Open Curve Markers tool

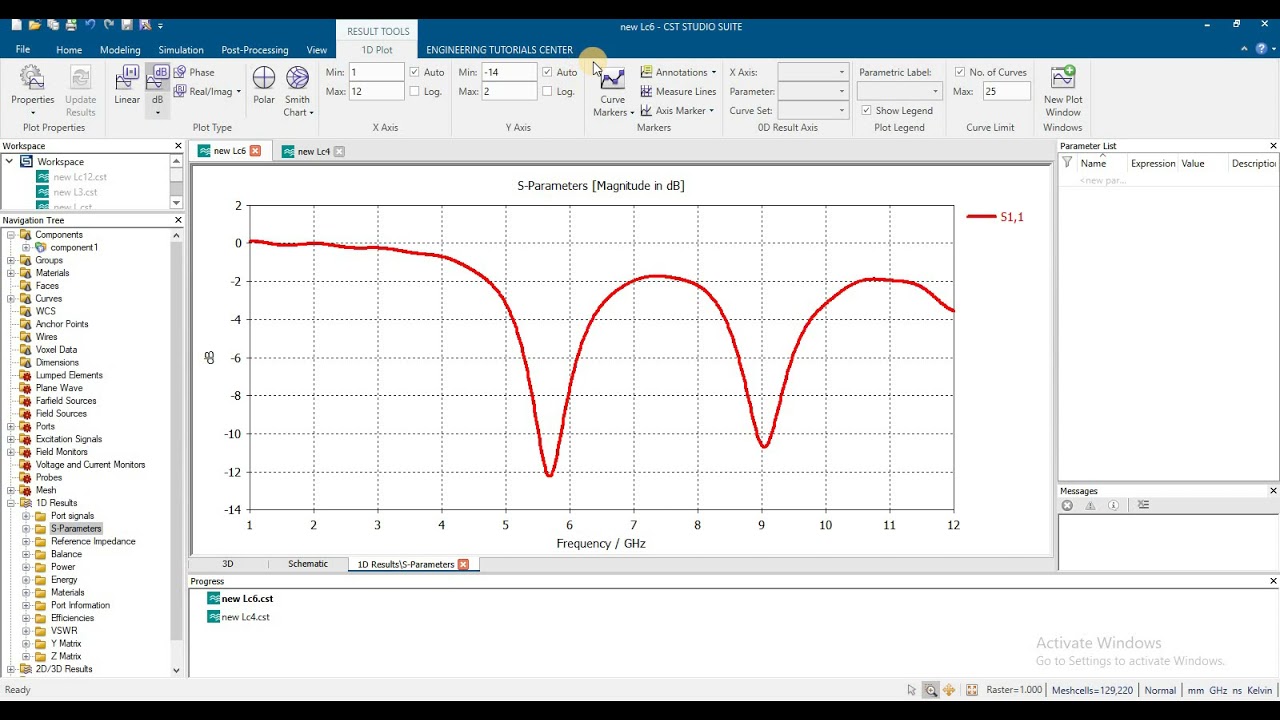(x=612, y=91)
